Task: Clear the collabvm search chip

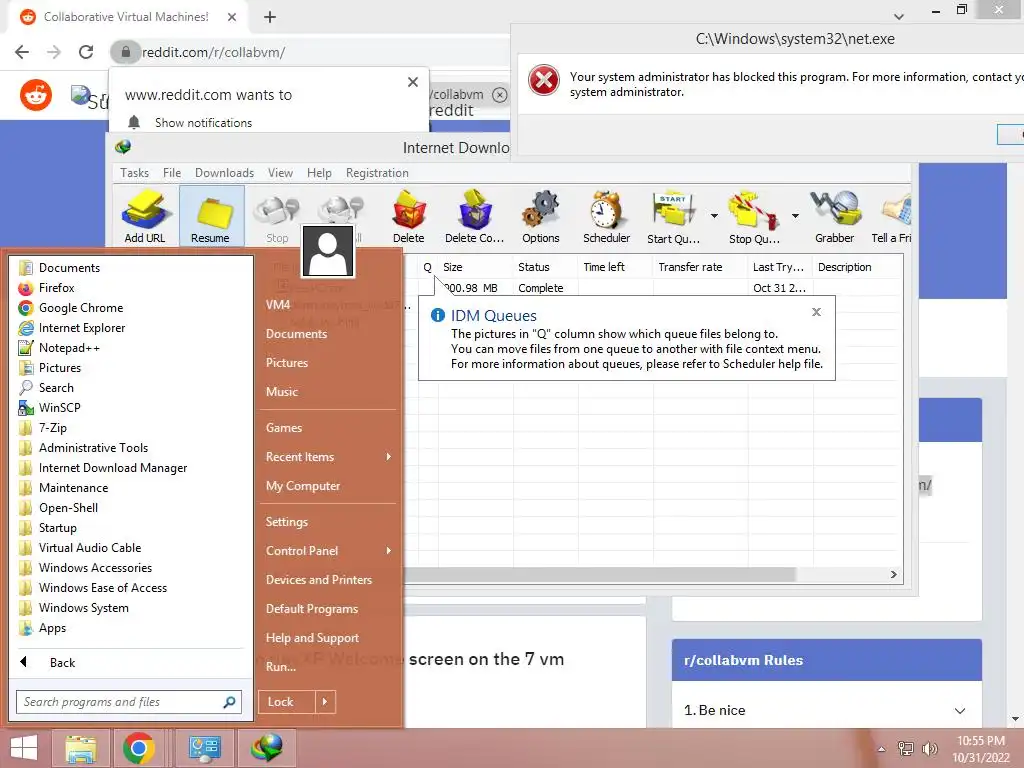Action: pos(500,95)
